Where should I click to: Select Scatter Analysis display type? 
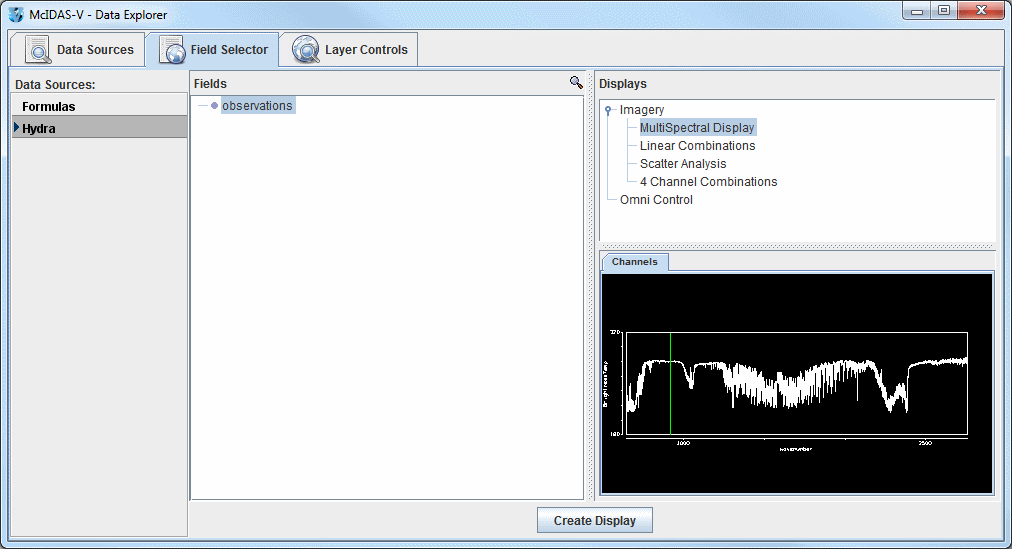coord(683,164)
